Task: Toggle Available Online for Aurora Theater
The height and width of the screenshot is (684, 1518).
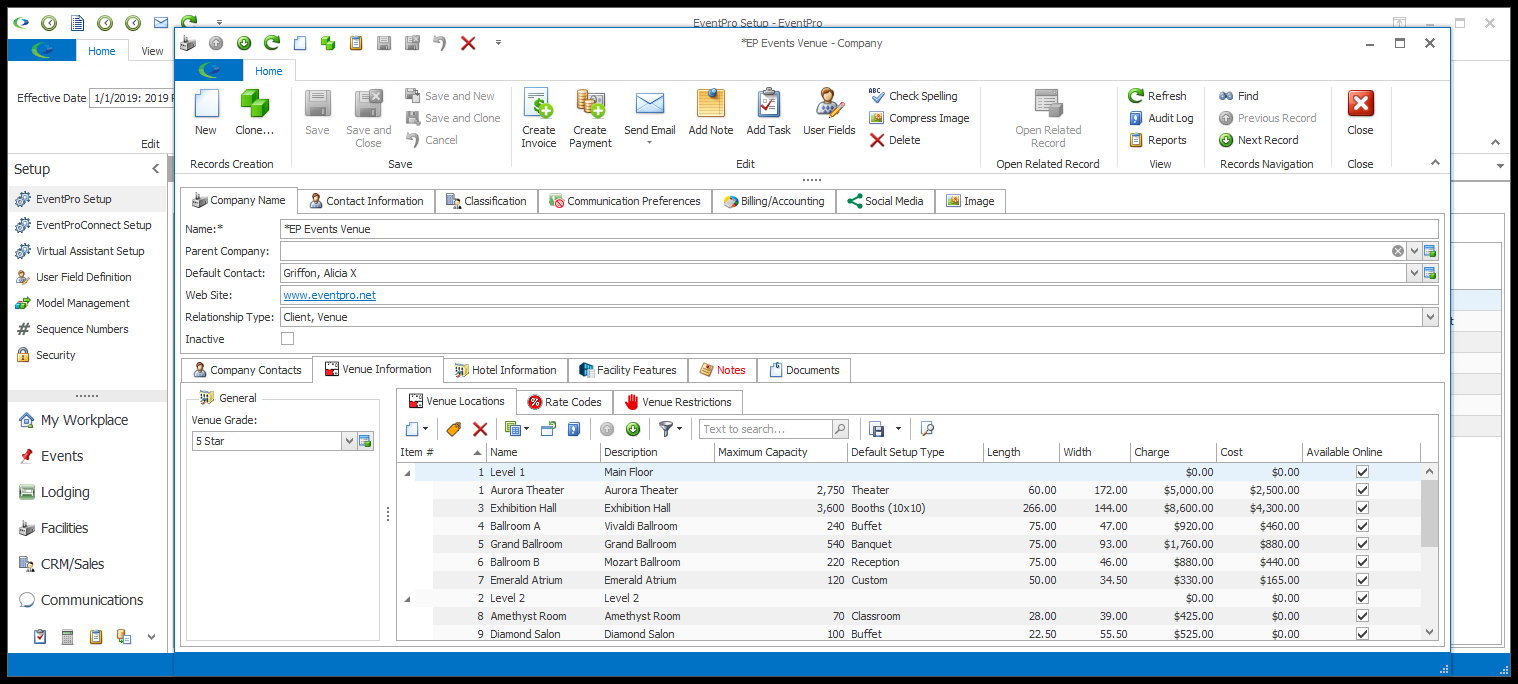Action: click(1362, 490)
